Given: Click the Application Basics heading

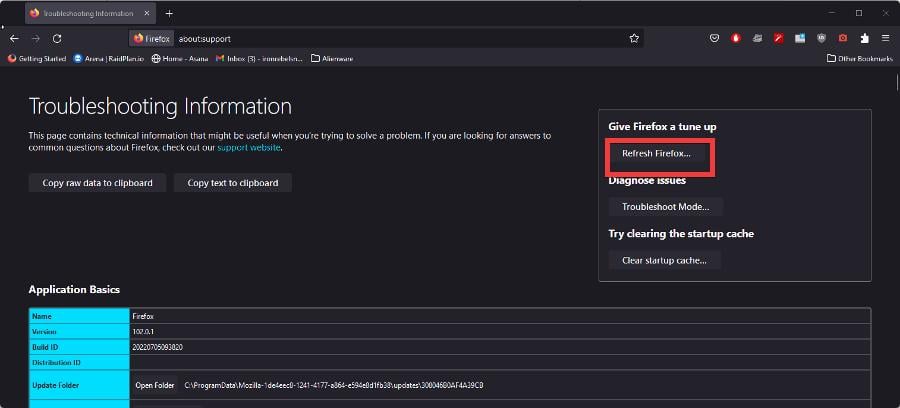Looking at the screenshot, I should pos(75,289).
